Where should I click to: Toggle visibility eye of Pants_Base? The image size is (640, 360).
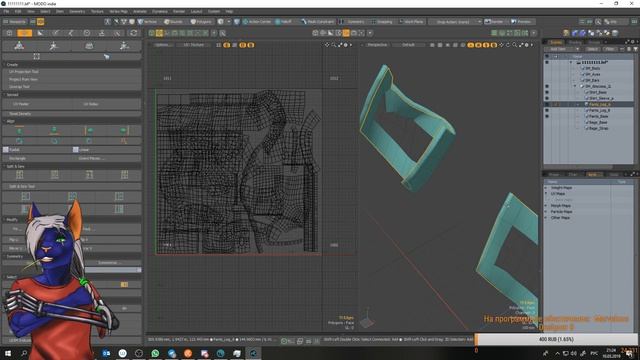[547, 116]
